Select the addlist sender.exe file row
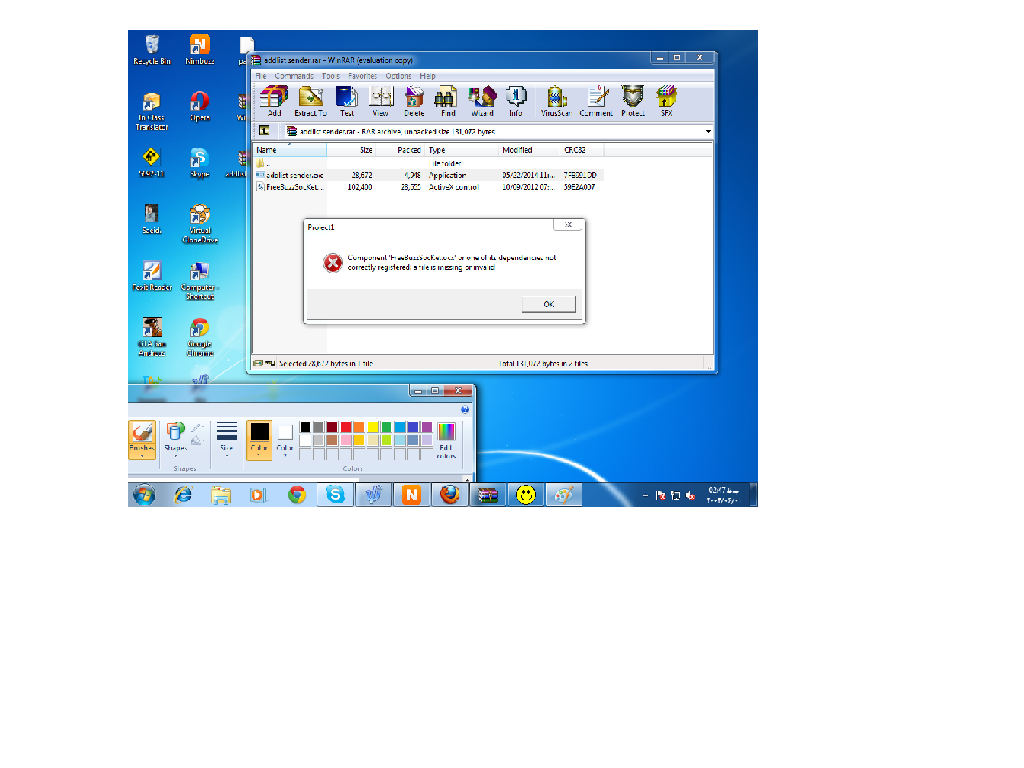 [x=428, y=175]
